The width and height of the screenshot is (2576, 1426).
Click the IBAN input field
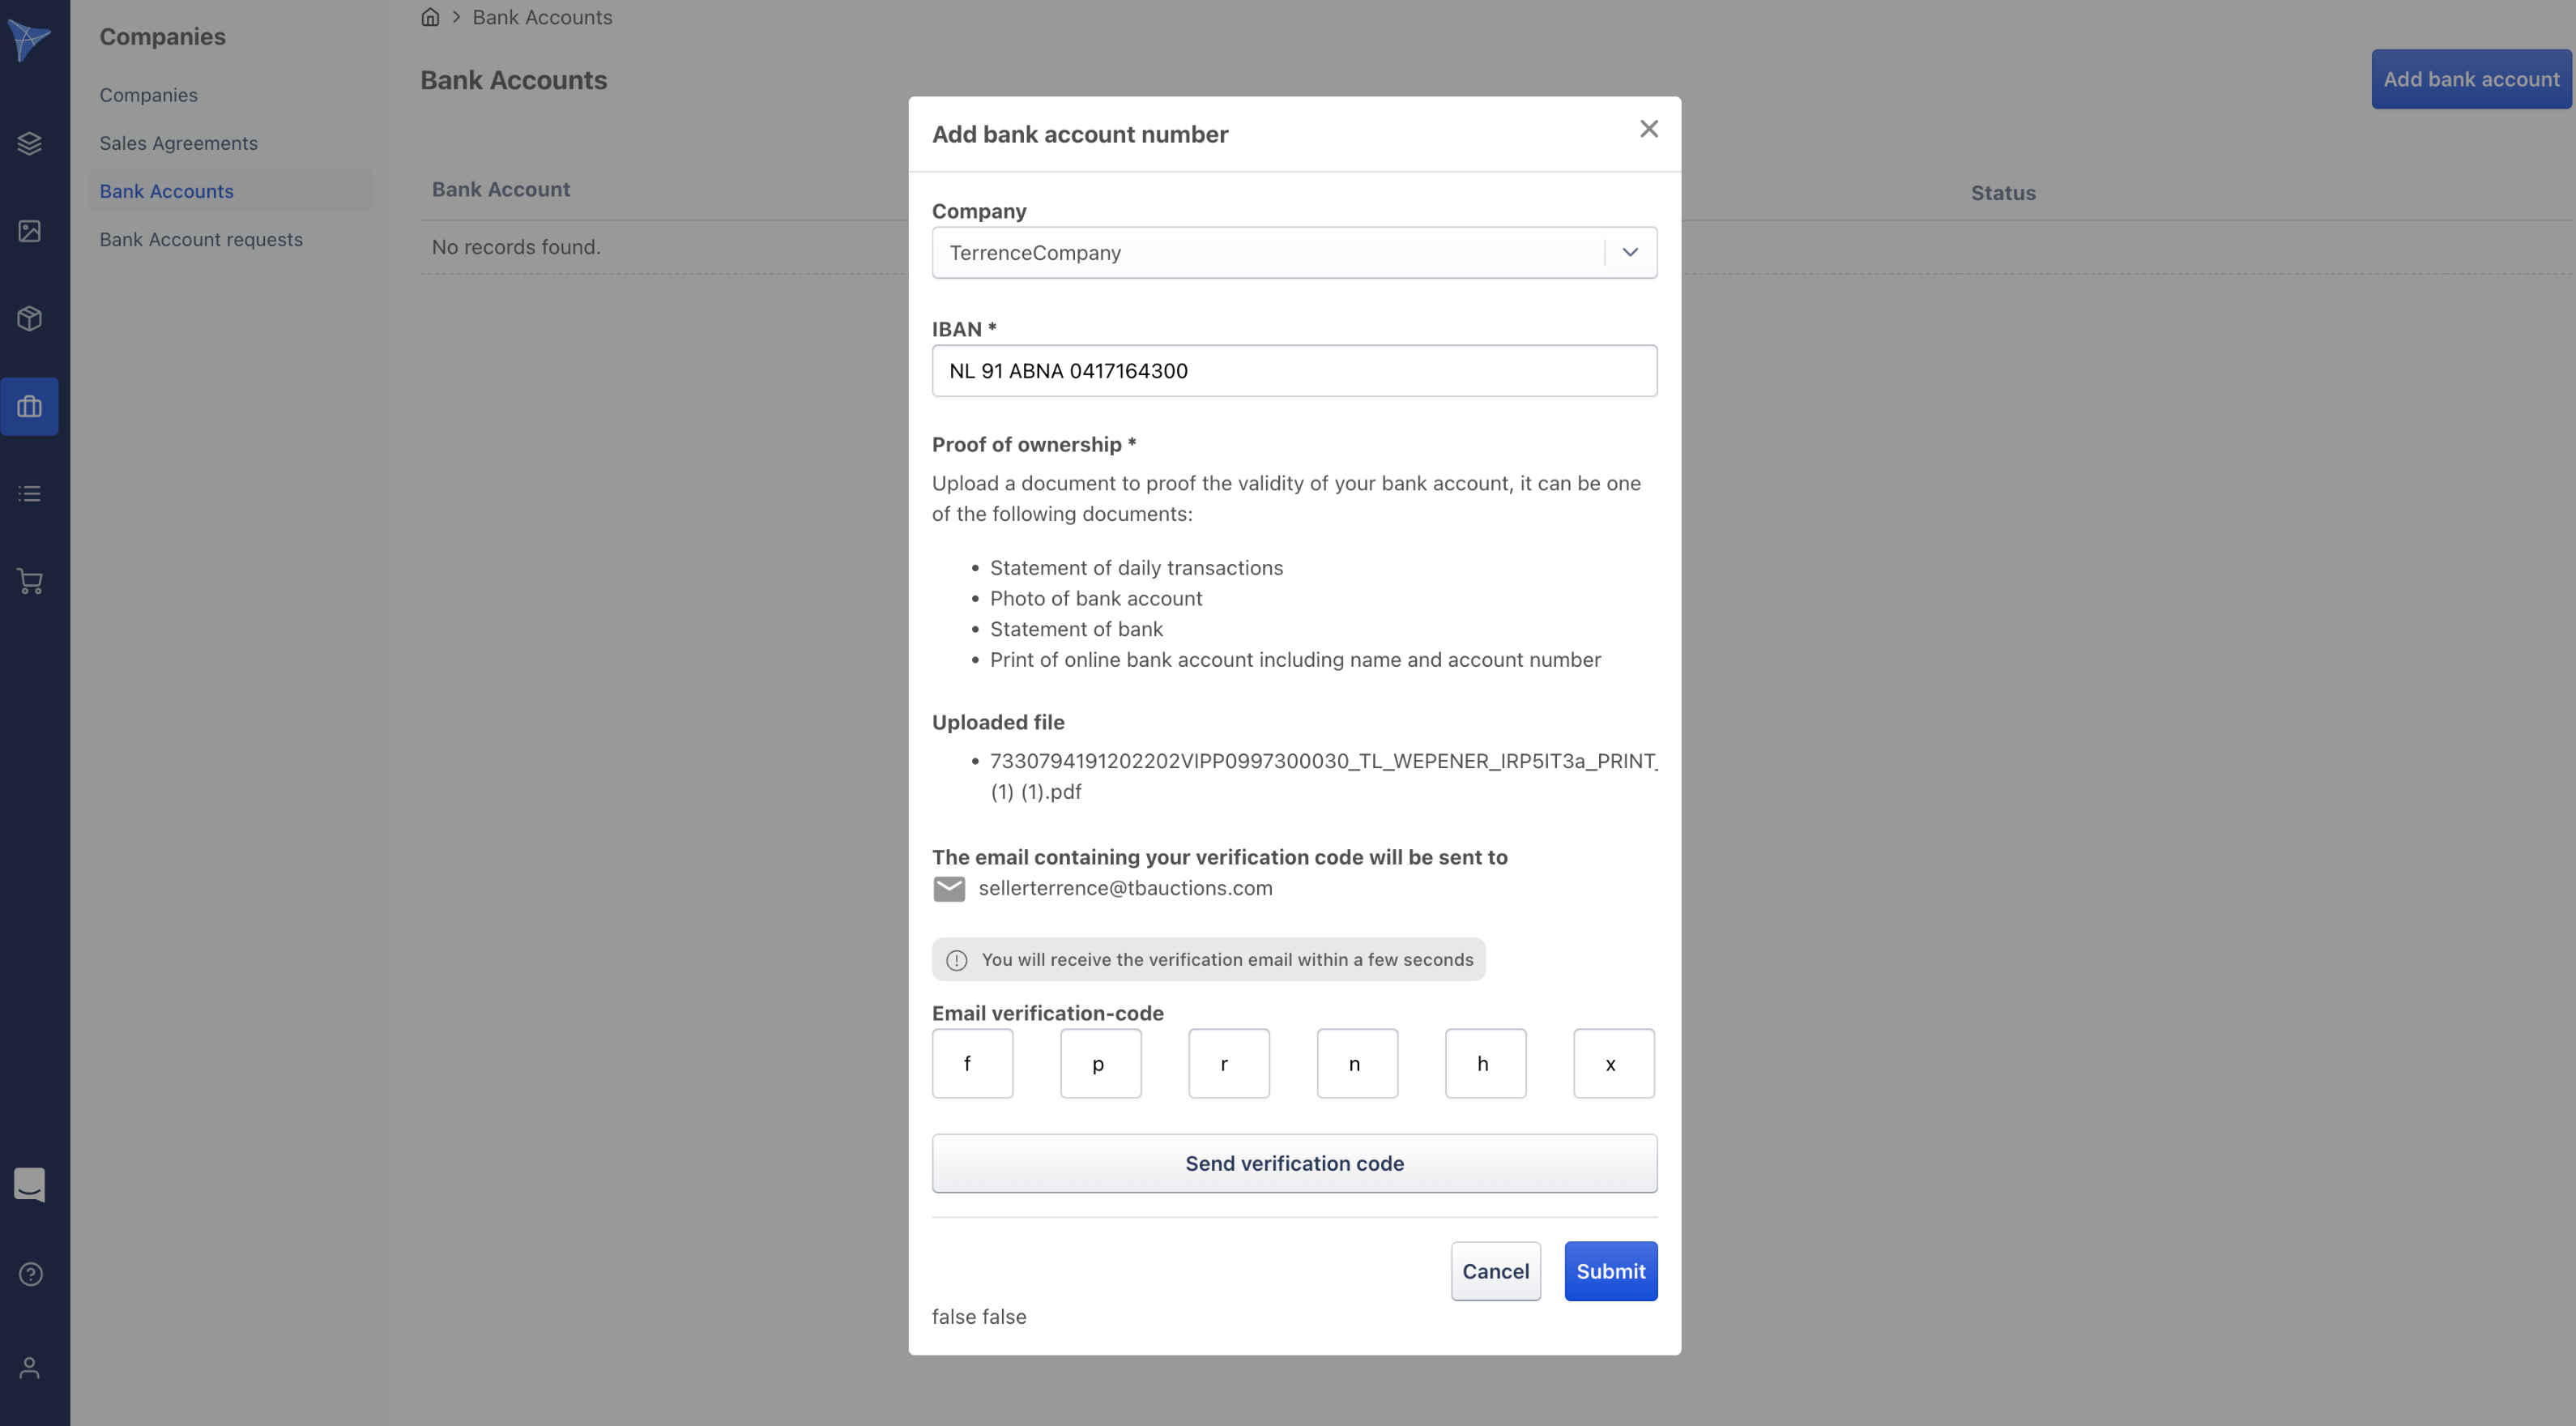click(1294, 371)
